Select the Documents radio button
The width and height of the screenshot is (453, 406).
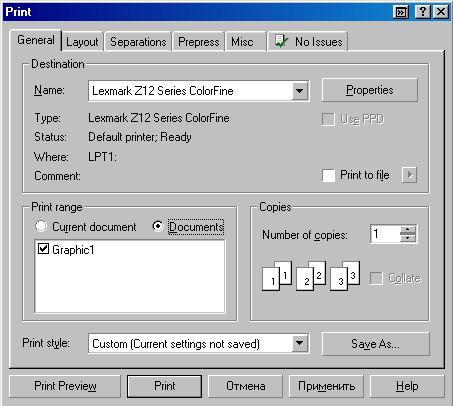158,226
